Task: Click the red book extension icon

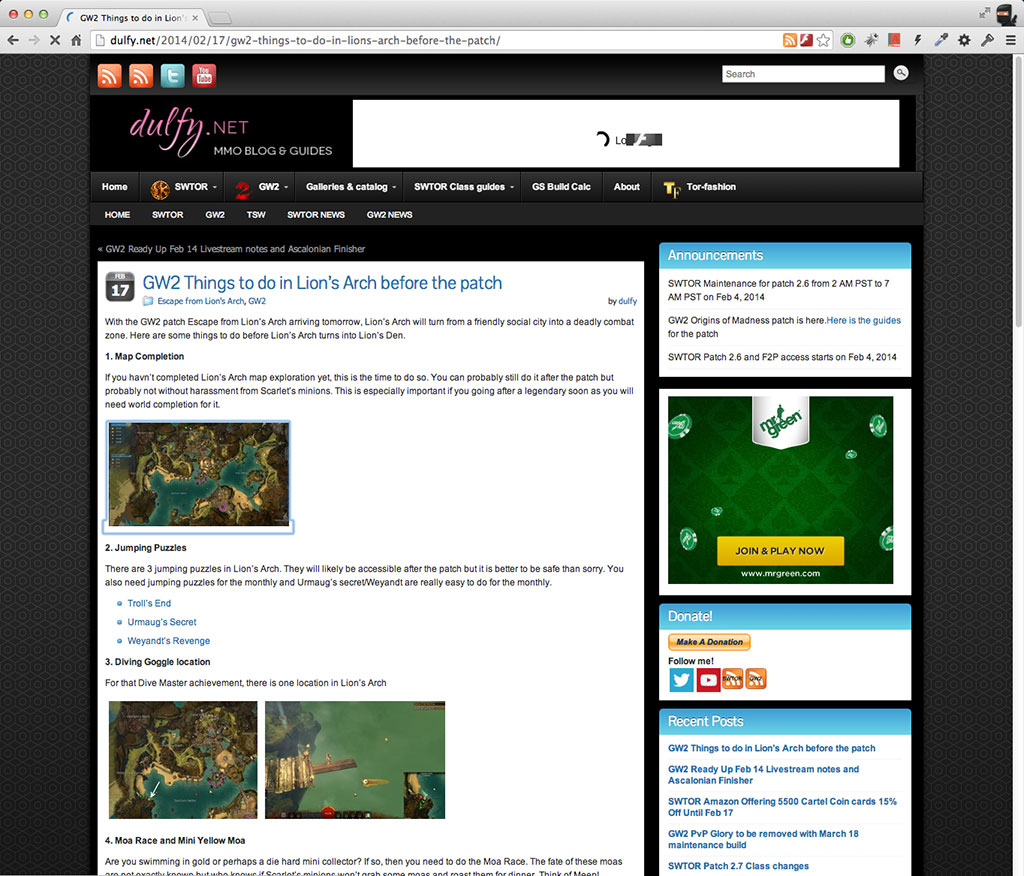Action: [x=894, y=41]
